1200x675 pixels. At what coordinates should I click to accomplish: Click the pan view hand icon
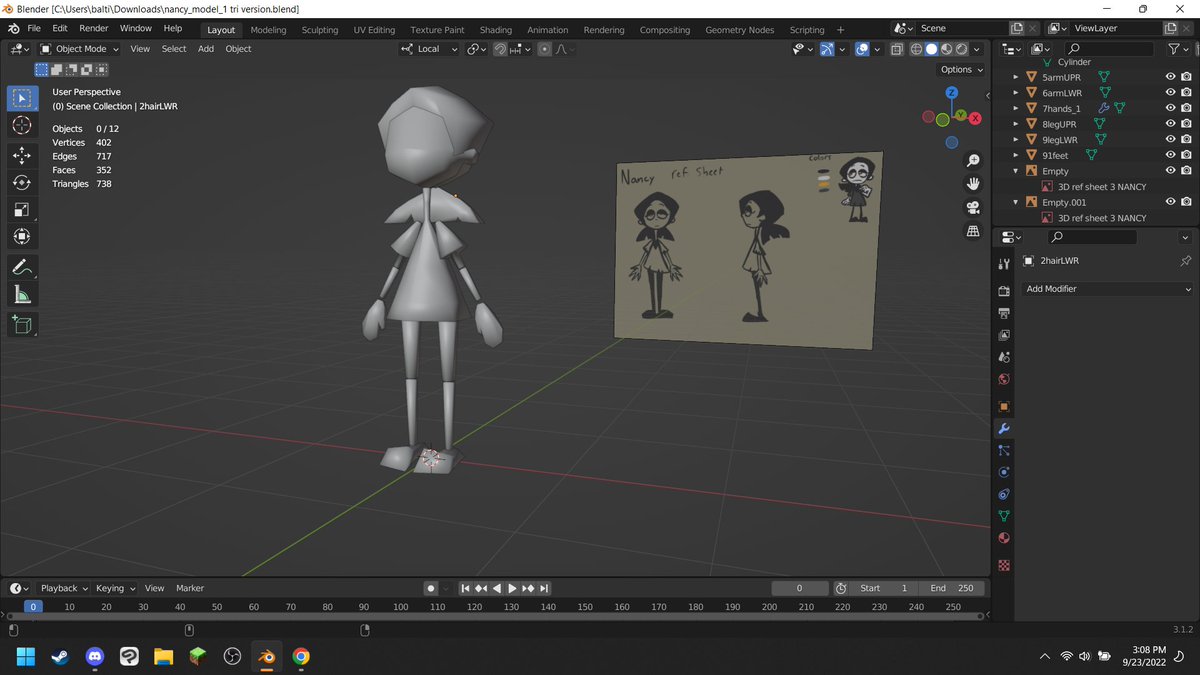(x=973, y=184)
